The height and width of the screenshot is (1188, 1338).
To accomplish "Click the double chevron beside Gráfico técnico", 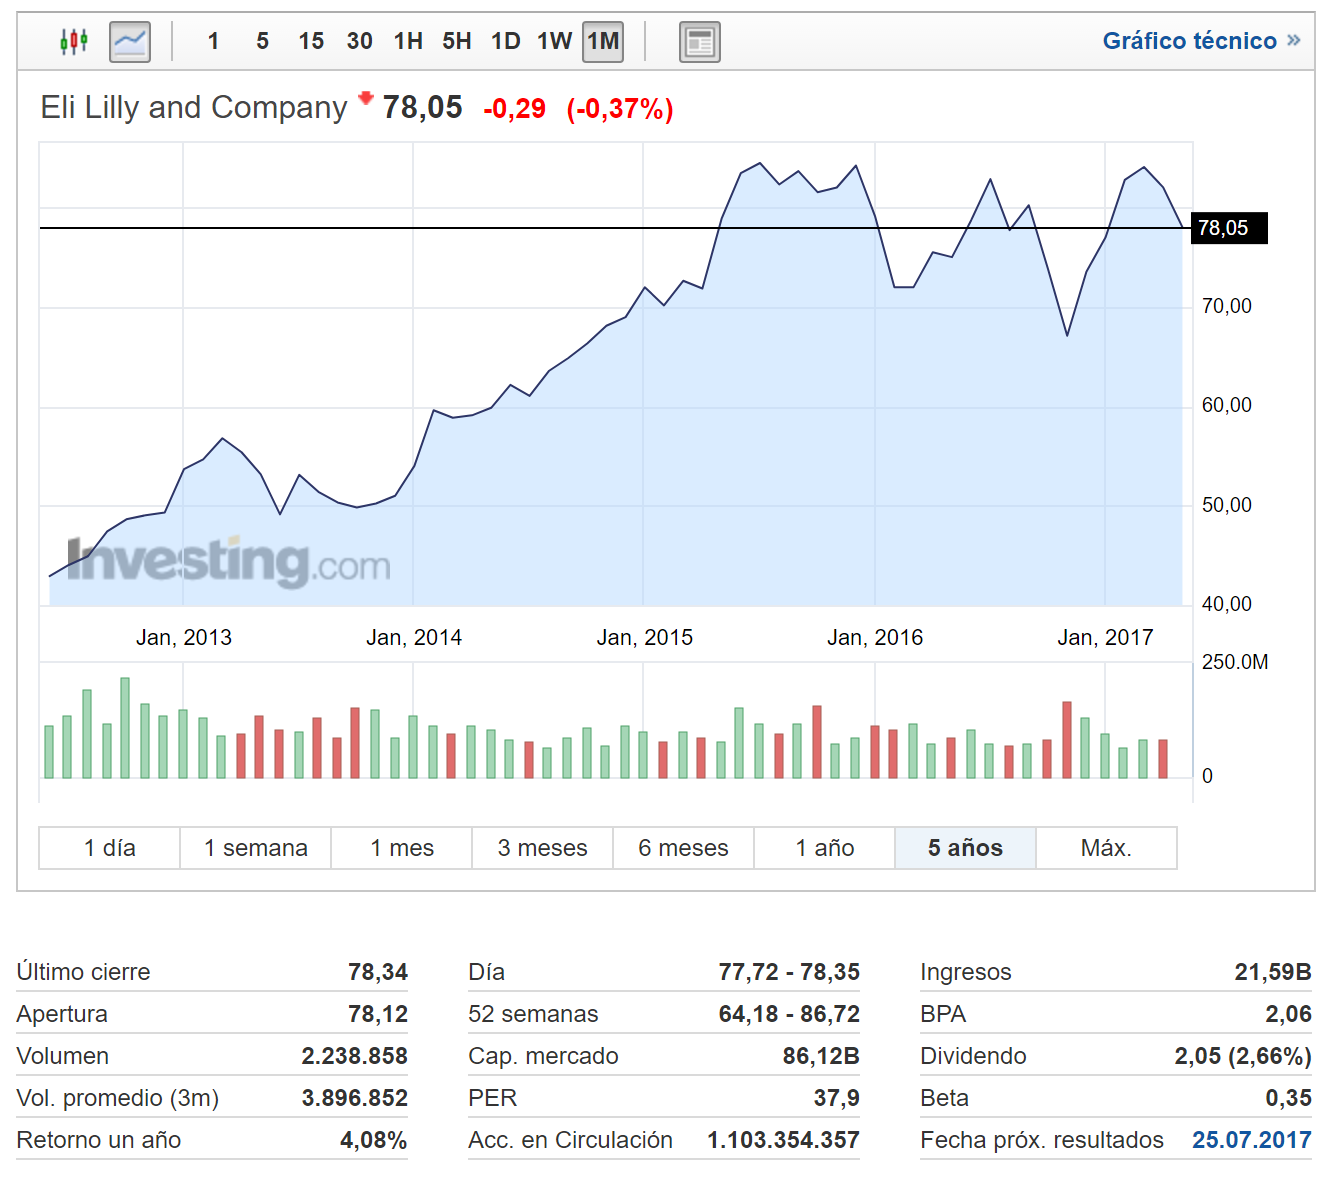I will [x=1294, y=40].
